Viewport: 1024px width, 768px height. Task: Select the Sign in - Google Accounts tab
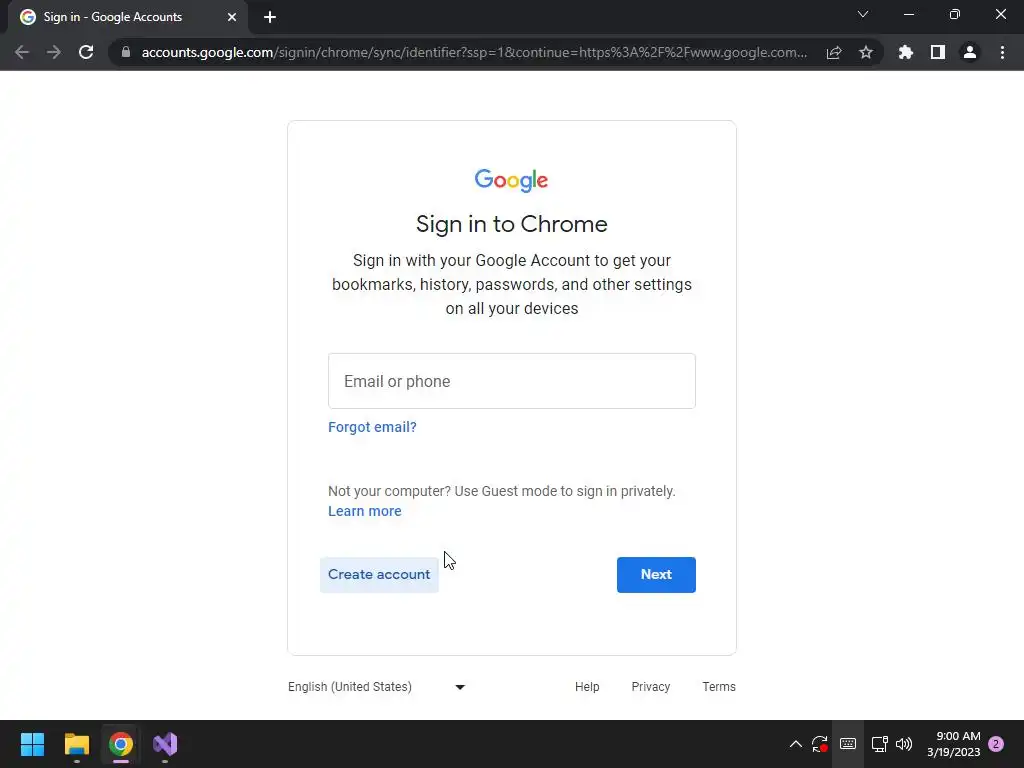[x=127, y=17]
